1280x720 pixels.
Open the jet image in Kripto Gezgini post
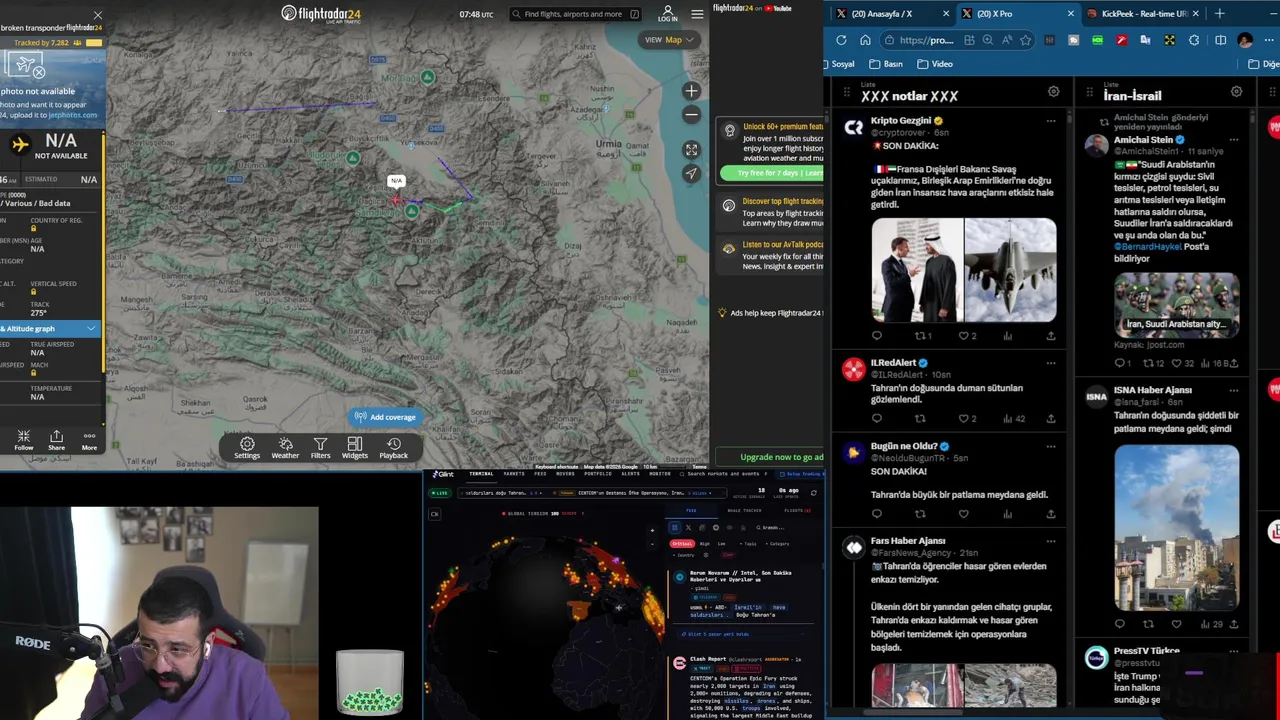tap(1010, 270)
